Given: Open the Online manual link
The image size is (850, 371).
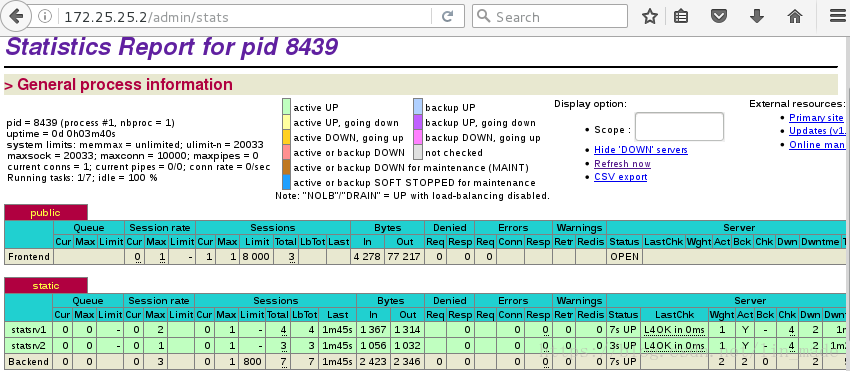Looking at the screenshot, I should (817, 144).
